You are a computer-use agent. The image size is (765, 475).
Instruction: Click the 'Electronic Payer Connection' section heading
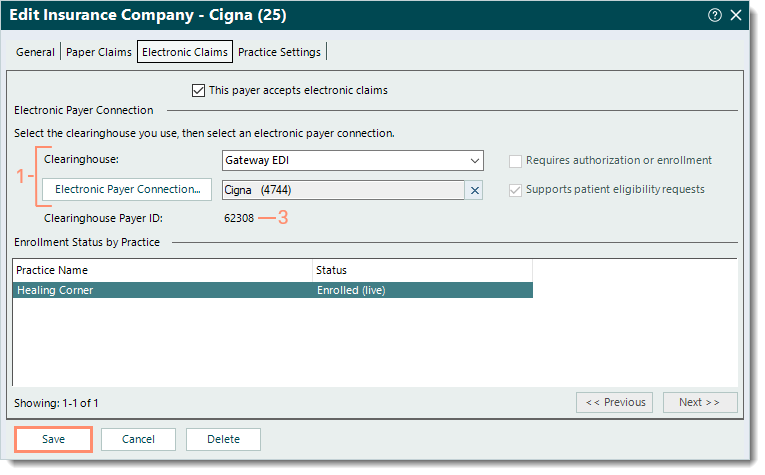(x=84, y=111)
